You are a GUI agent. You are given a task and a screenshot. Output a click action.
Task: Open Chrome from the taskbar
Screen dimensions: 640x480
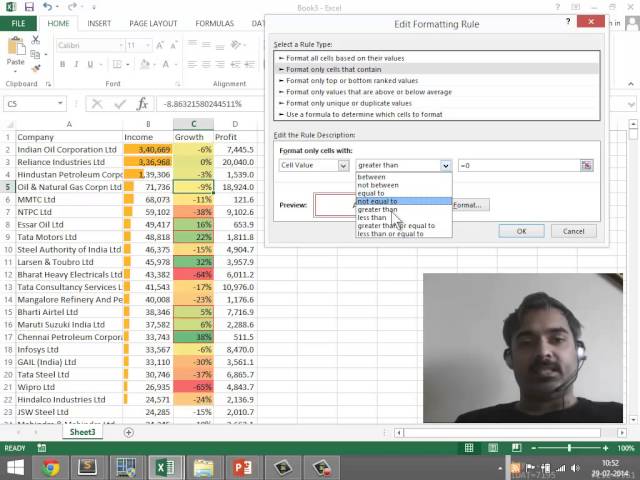click(51, 467)
